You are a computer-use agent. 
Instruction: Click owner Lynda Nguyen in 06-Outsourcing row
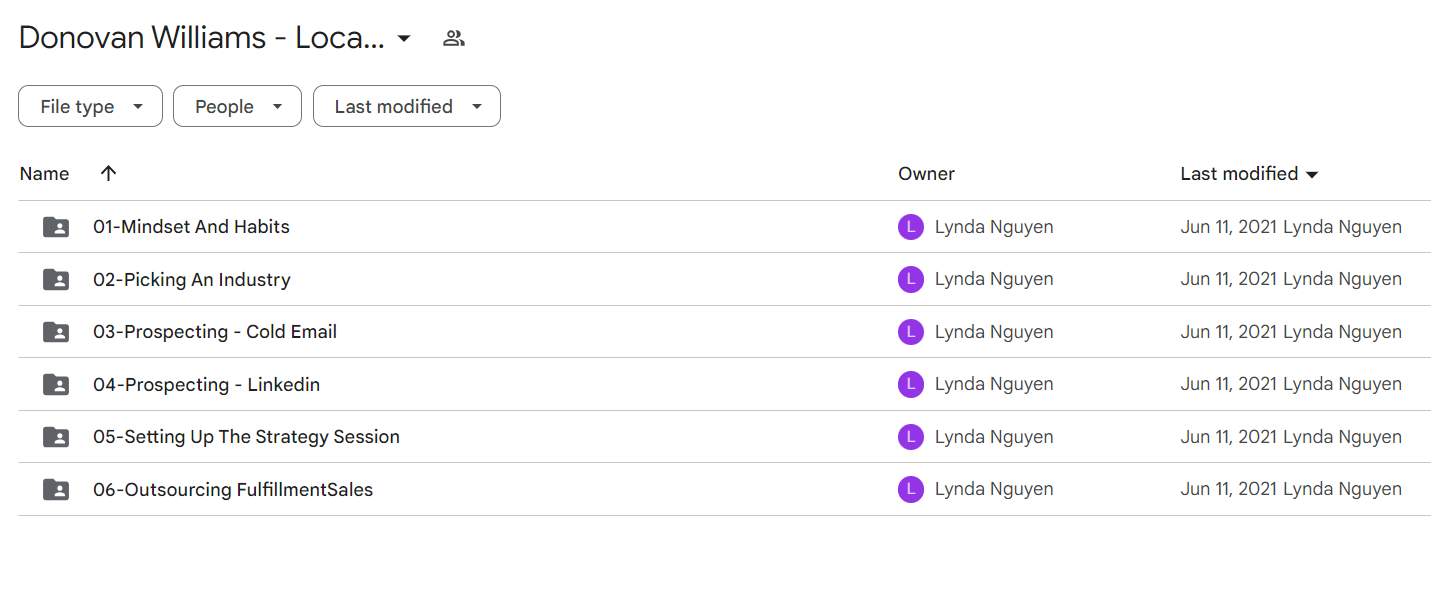(994, 490)
